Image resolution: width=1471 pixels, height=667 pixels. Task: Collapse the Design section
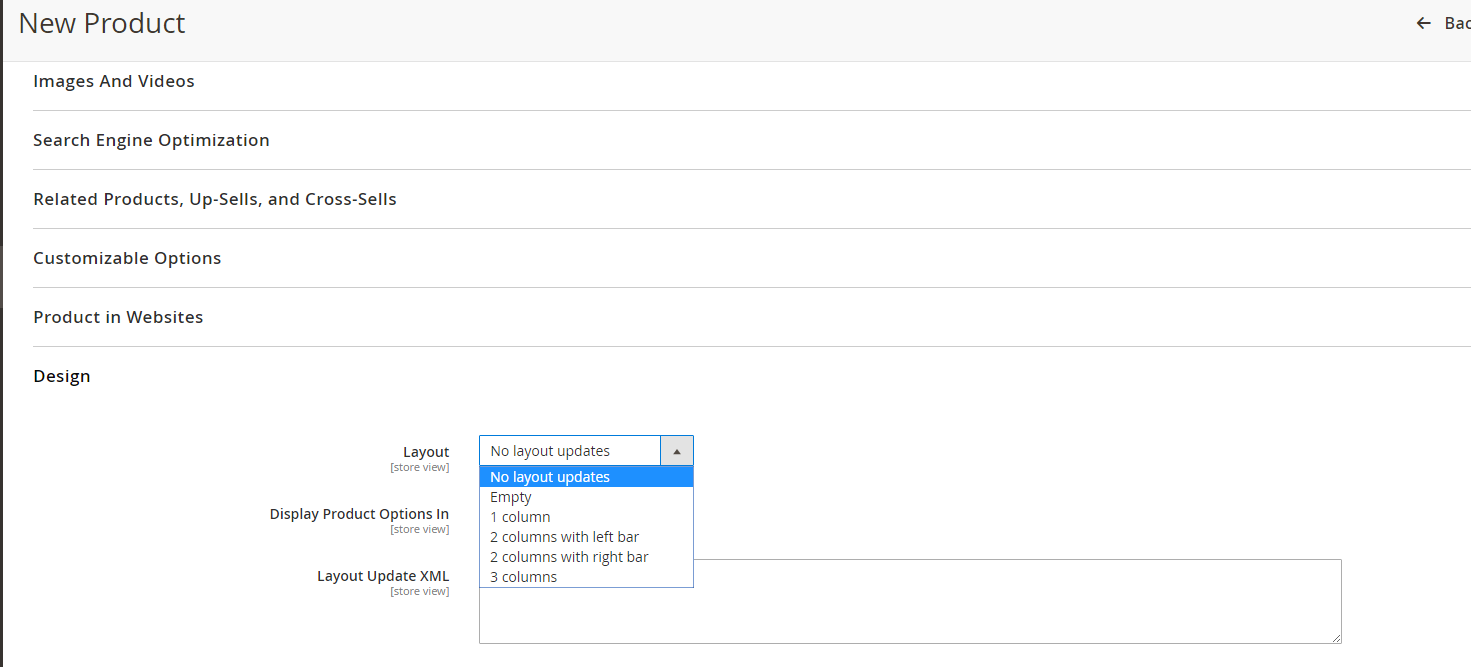click(62, 376)
